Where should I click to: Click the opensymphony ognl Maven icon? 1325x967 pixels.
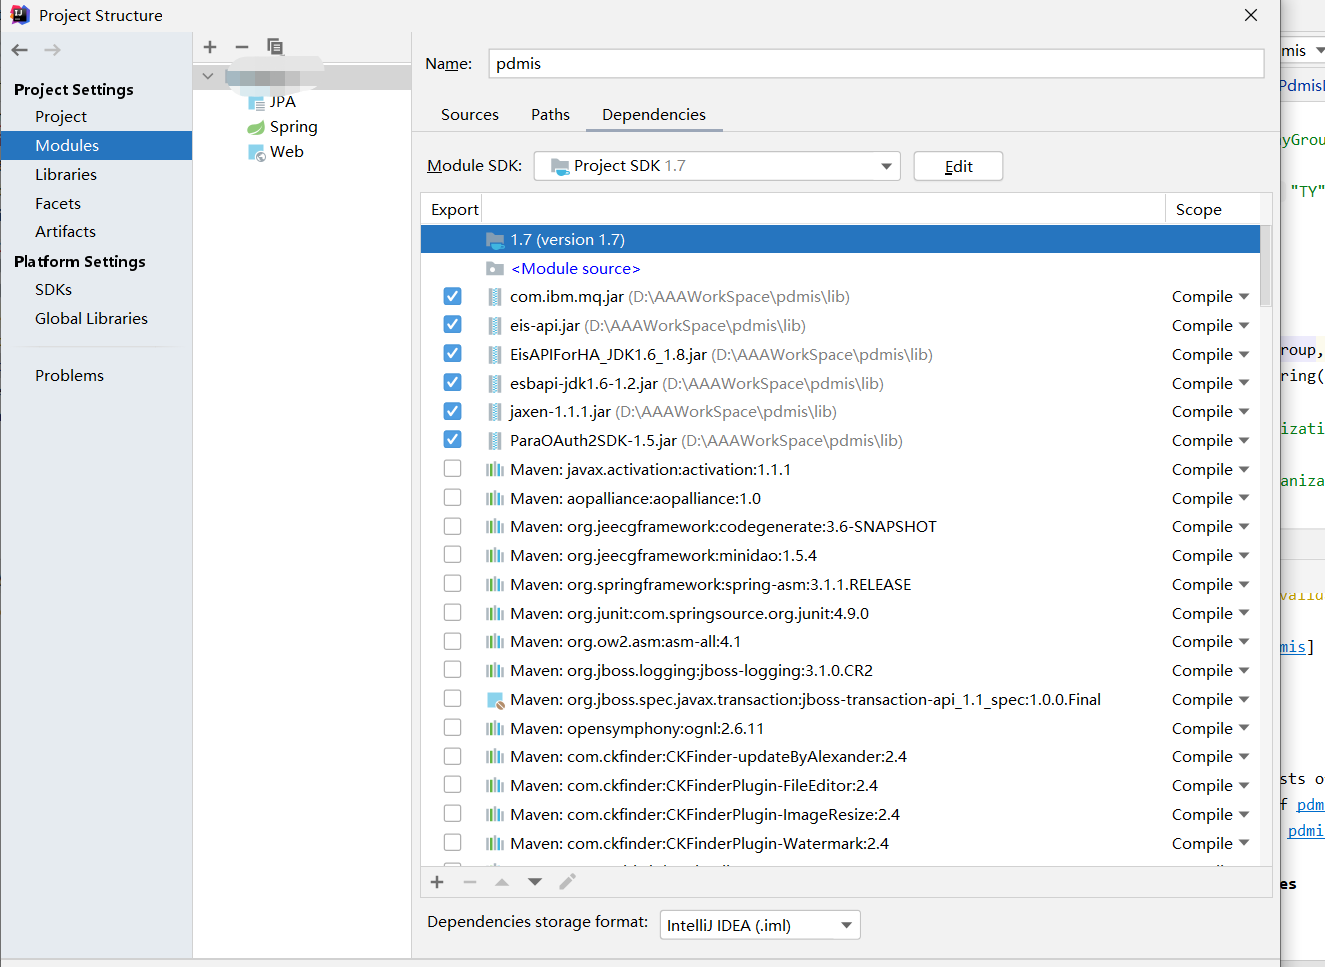click(495, 729)
